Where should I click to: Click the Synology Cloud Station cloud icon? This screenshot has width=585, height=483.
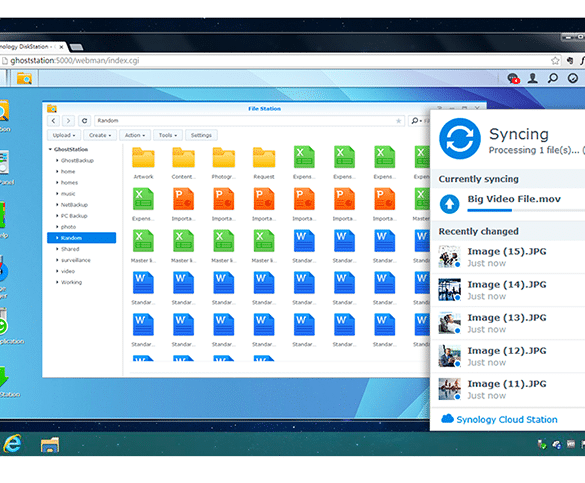(447, 419)
